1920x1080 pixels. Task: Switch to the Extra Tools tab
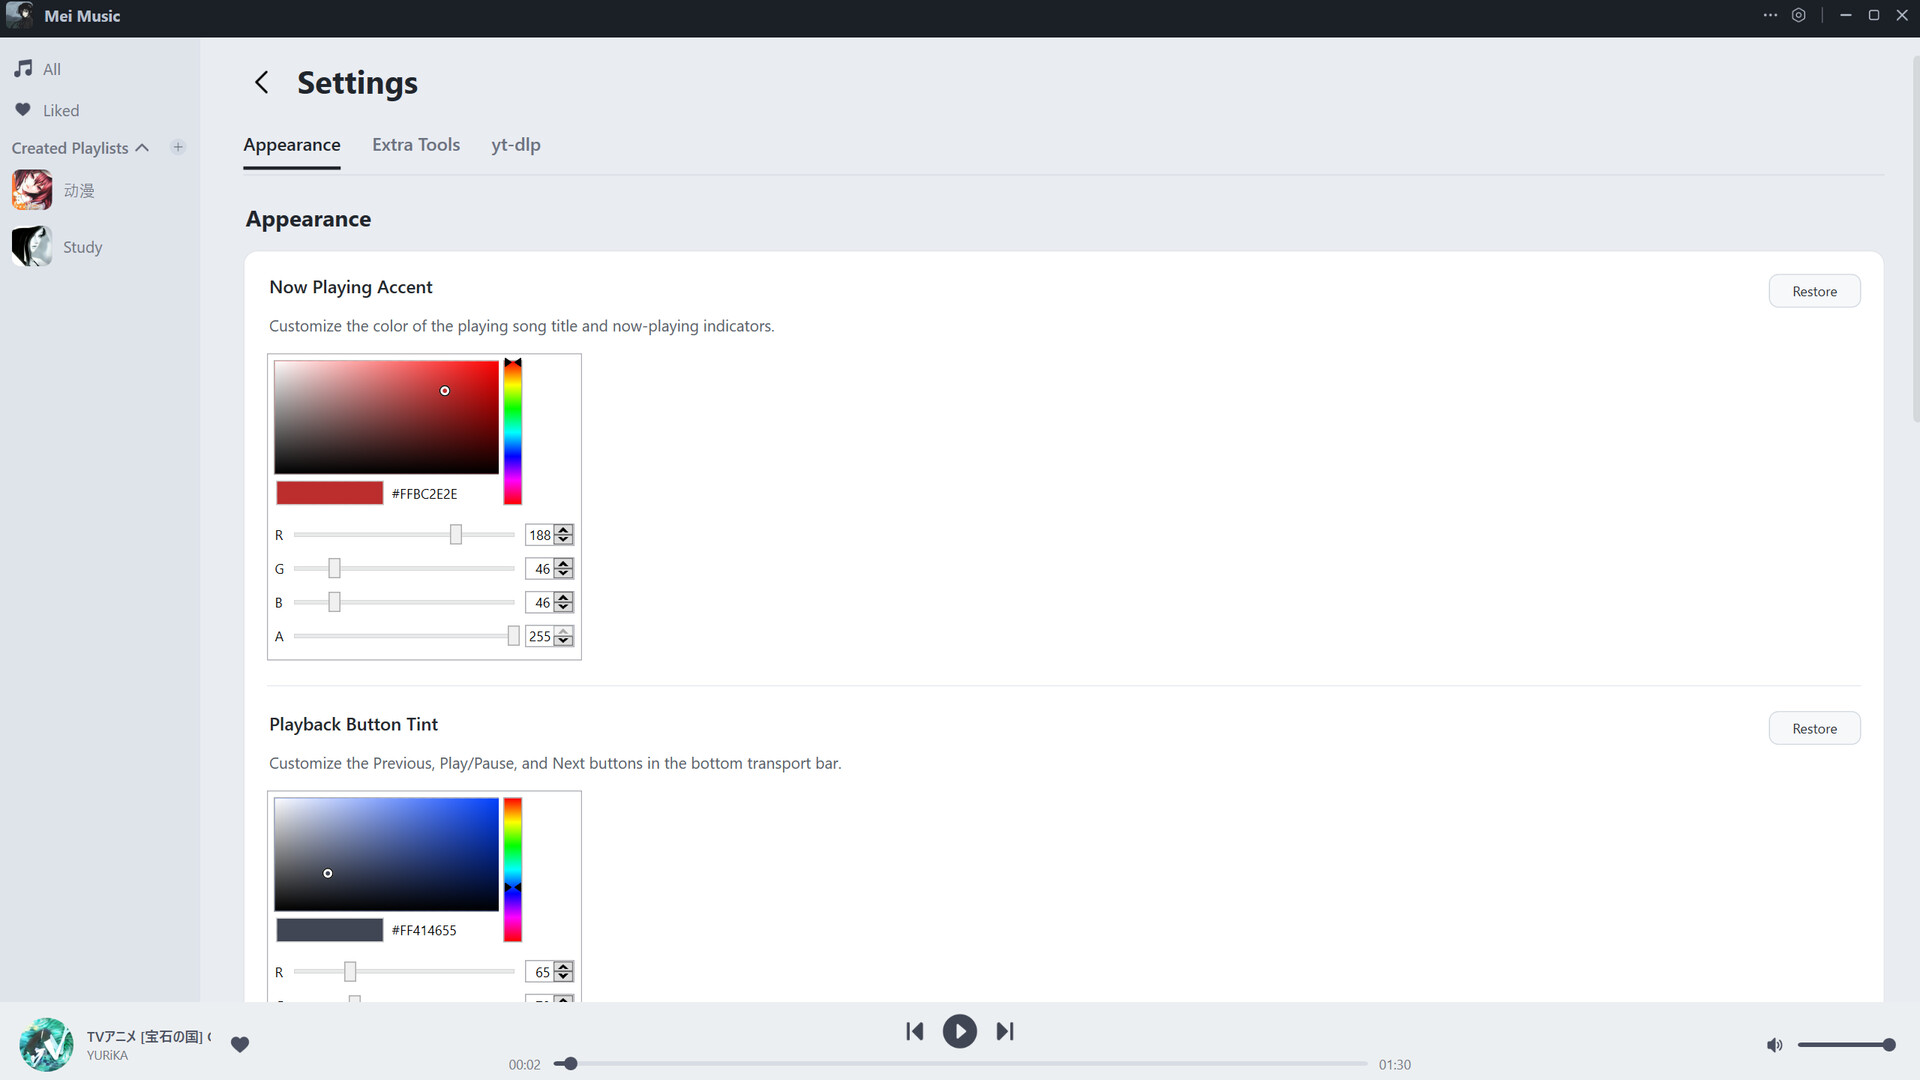pyautogui.click(x=416, y=145)
